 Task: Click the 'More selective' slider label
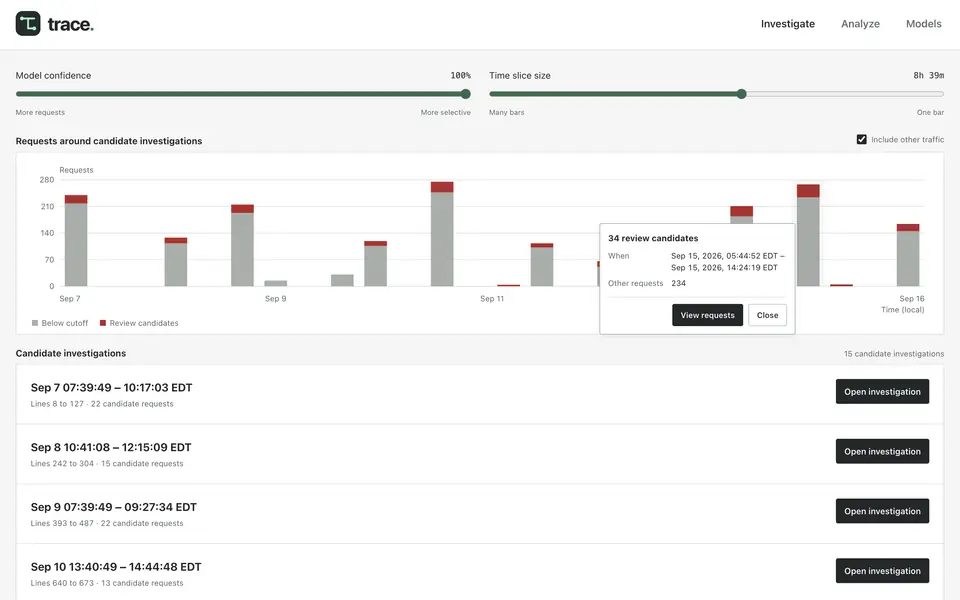coord(446,112)
